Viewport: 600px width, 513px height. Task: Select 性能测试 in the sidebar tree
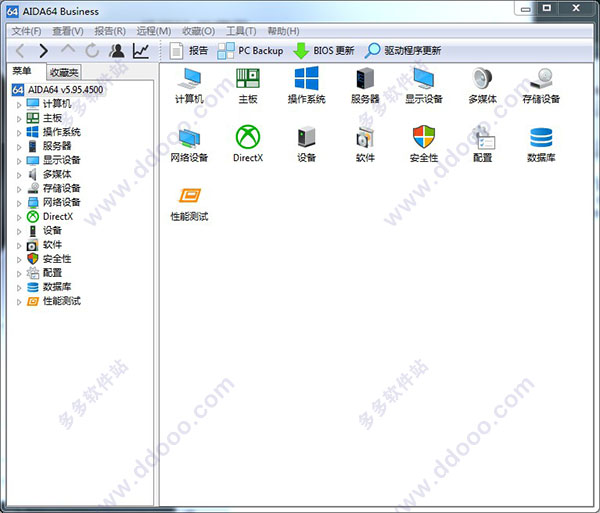[61, 301]
